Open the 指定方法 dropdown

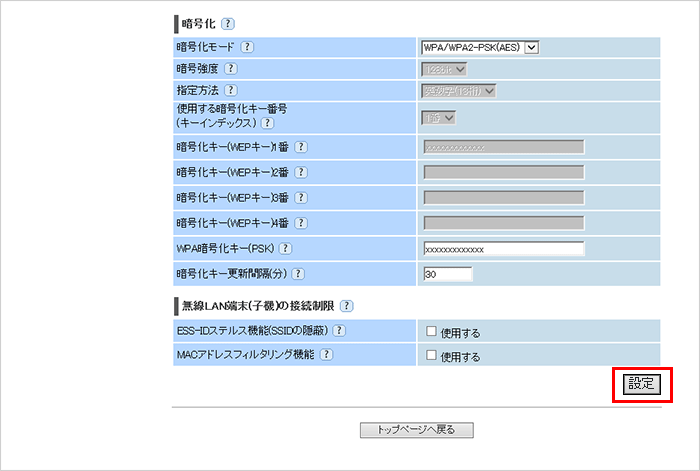point(459,91)
